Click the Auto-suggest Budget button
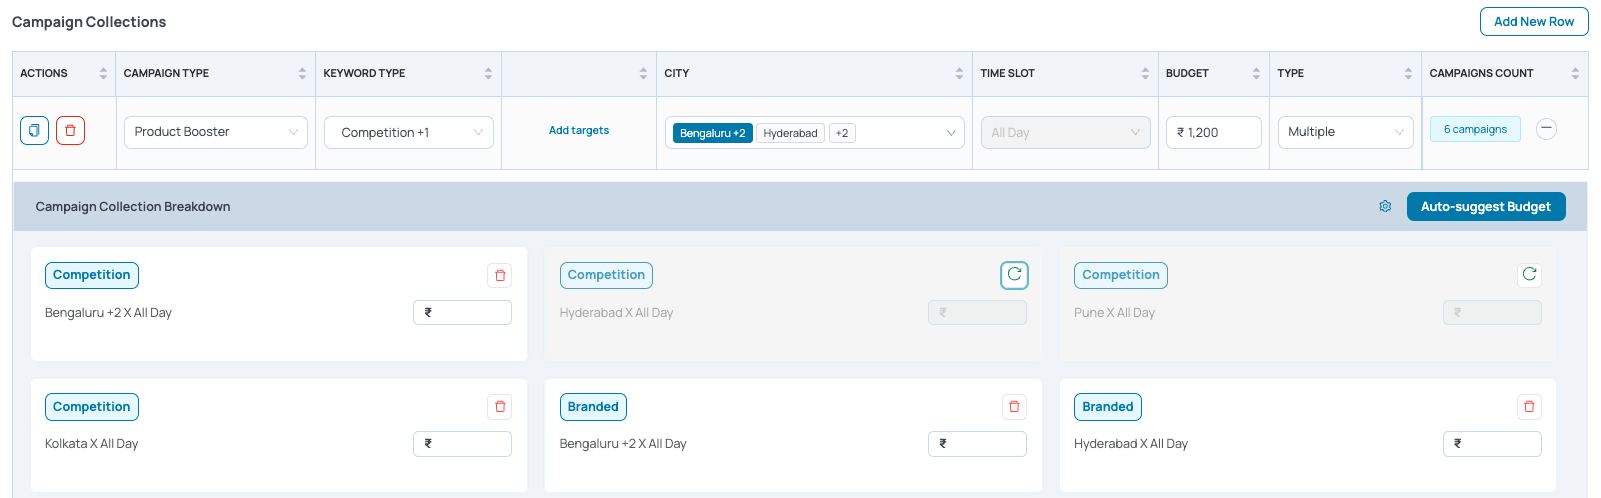1601x498 pixels. (1486, 206)
